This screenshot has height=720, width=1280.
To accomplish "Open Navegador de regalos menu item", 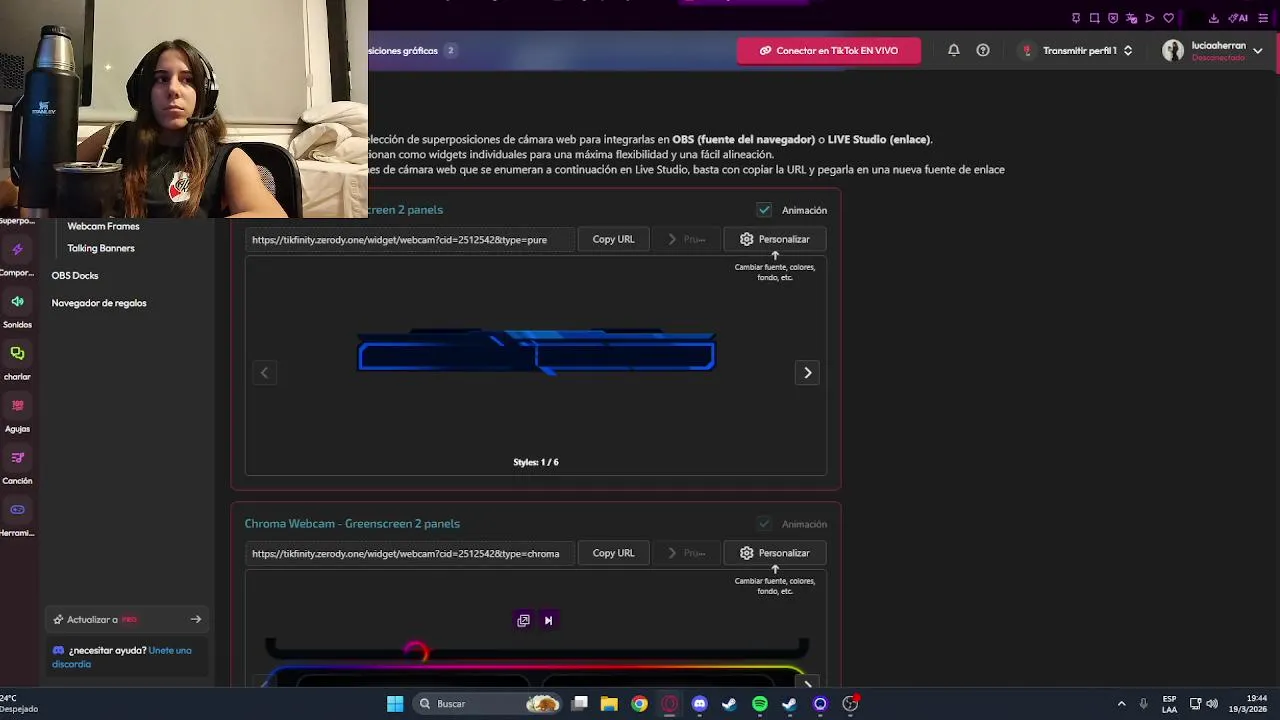I will tap(99, 303).
